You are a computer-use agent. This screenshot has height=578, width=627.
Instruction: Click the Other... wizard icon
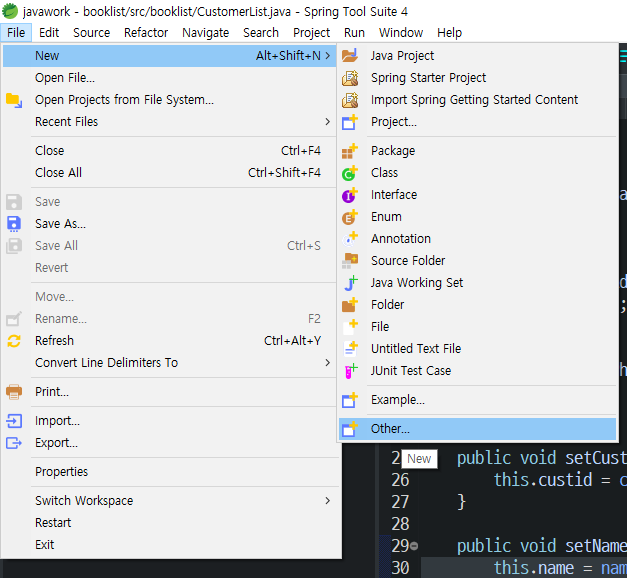coord(350,429)
